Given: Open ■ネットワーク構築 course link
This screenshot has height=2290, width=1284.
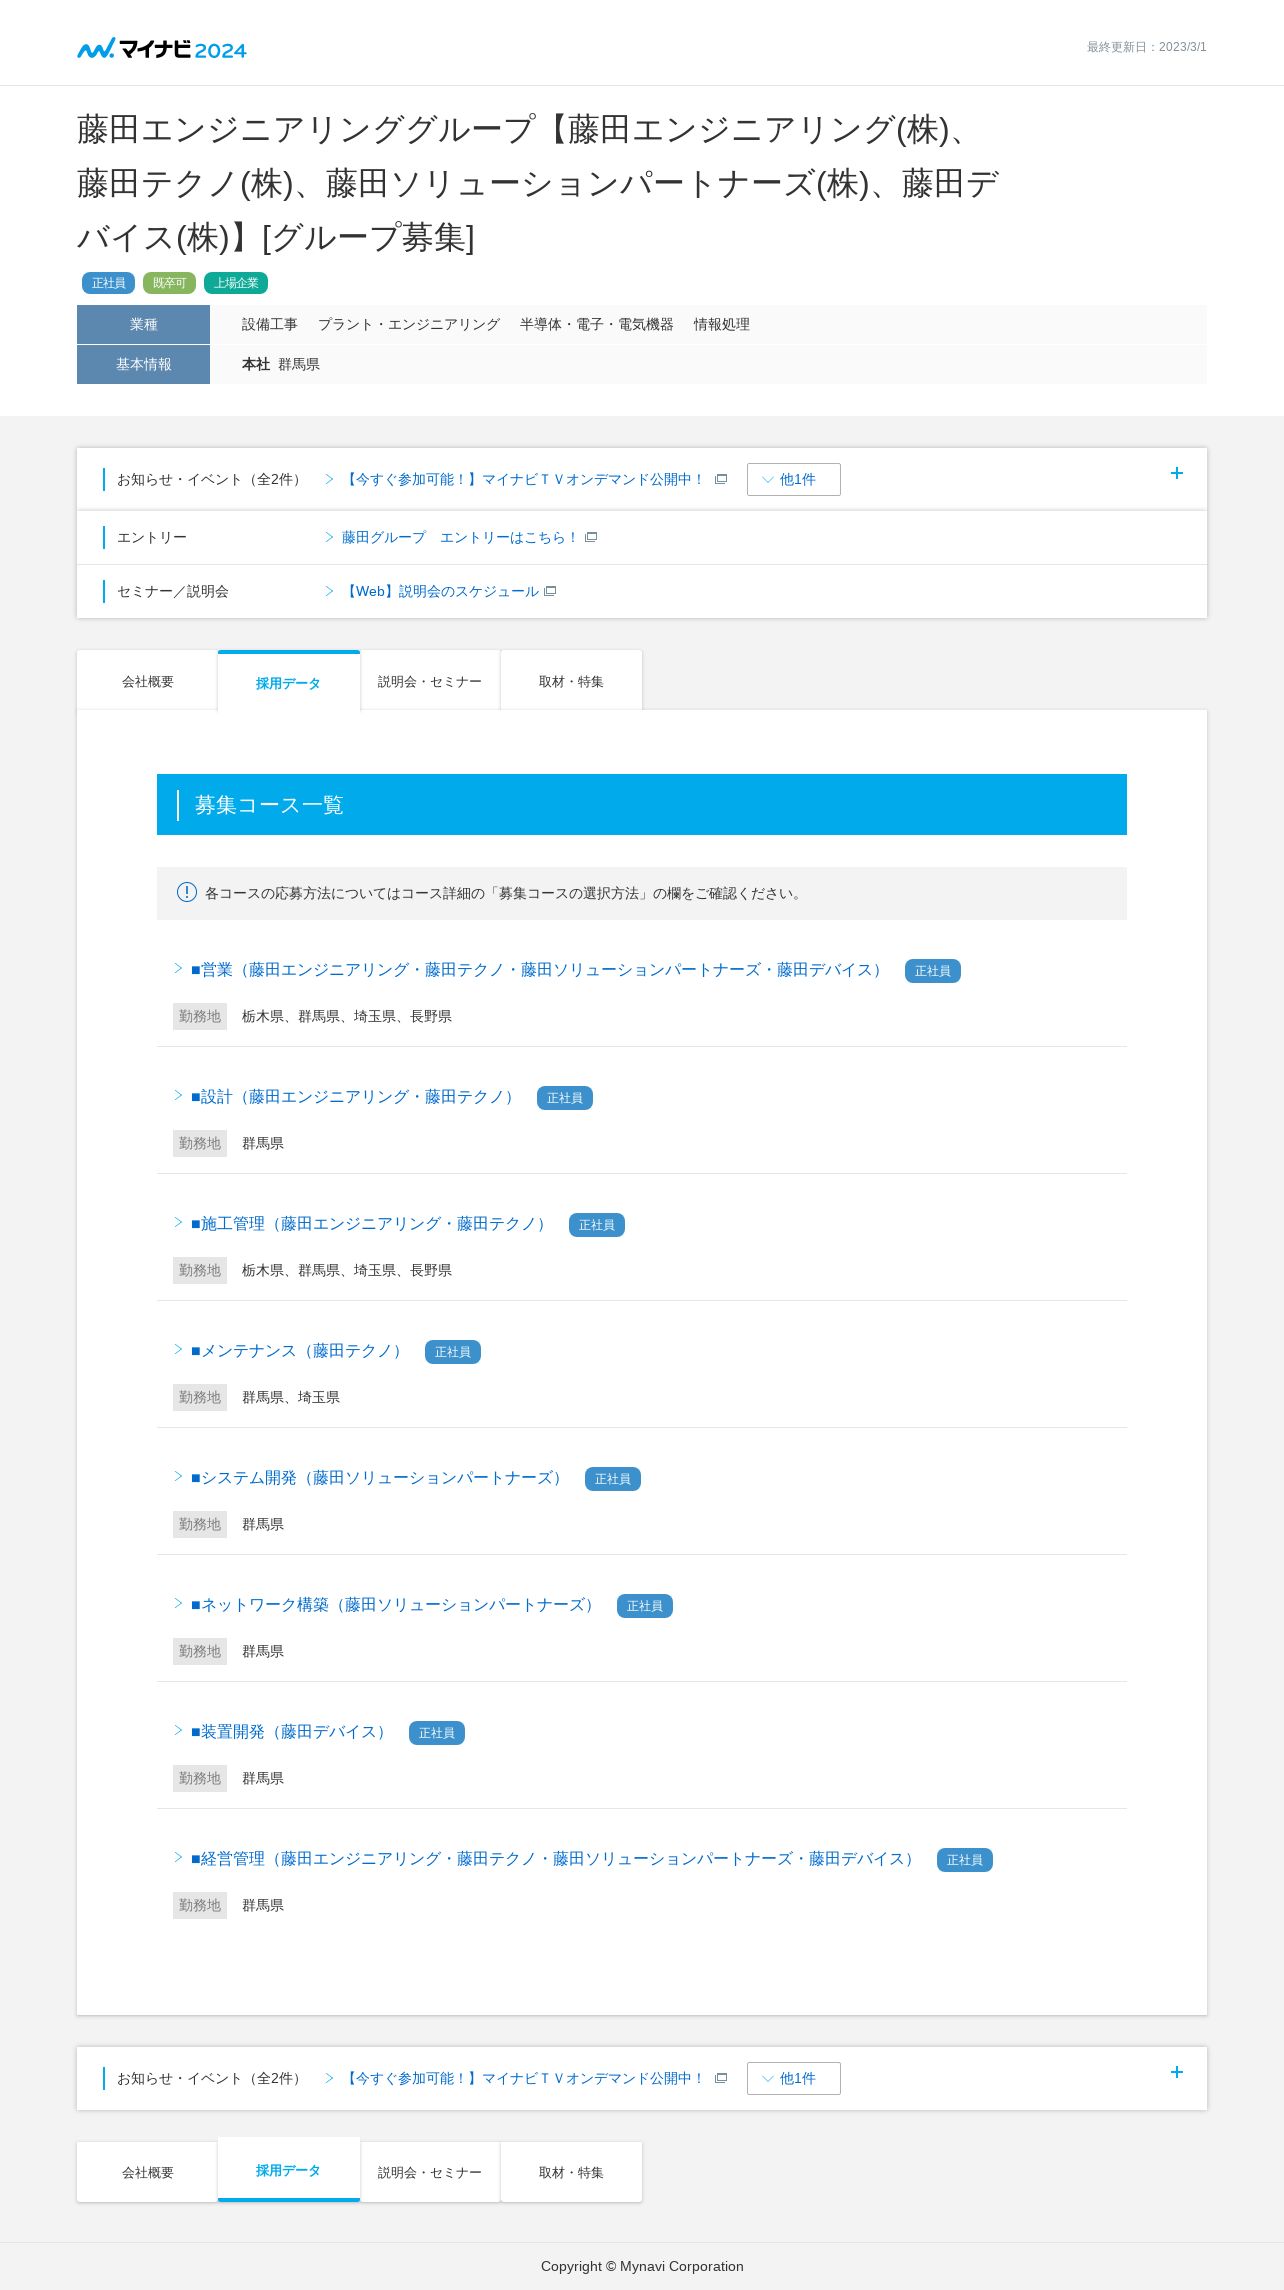Looking at the screenshot, I should pos(394,1605).
